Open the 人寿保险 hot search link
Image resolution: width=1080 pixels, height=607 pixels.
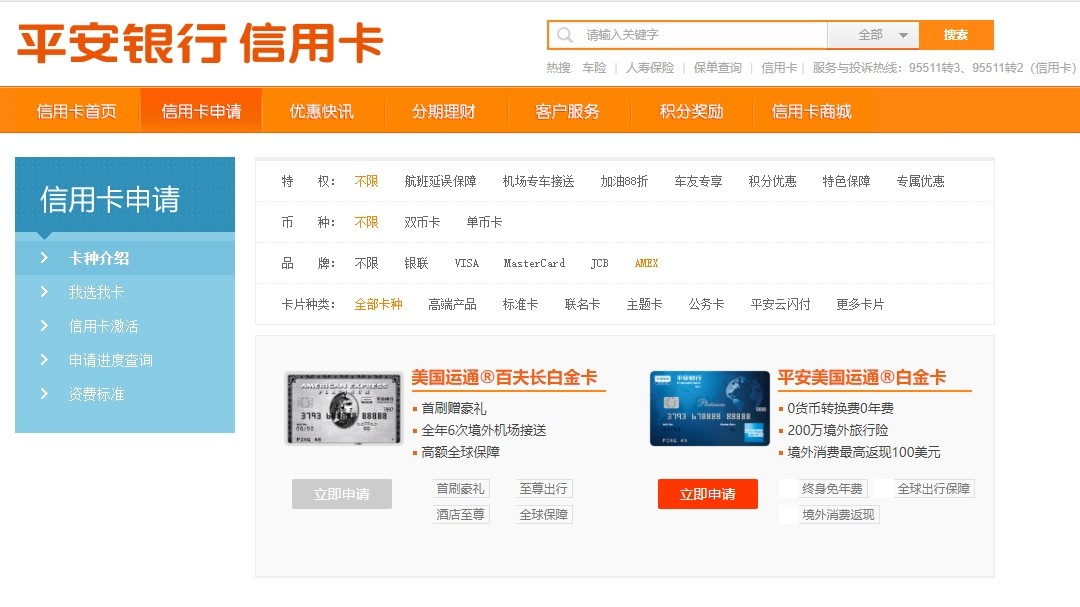coord(650,68)
